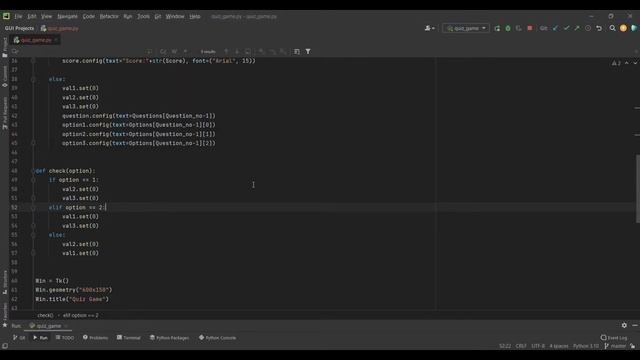Collapse def check function at line 48
This screenshot has width=640, height=360.
pyautogui.click(x=33, y=171)
